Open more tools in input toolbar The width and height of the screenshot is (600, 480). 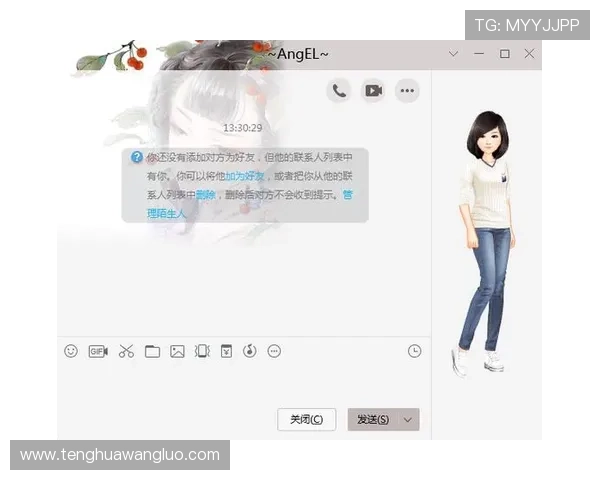[x=275, y=351]
